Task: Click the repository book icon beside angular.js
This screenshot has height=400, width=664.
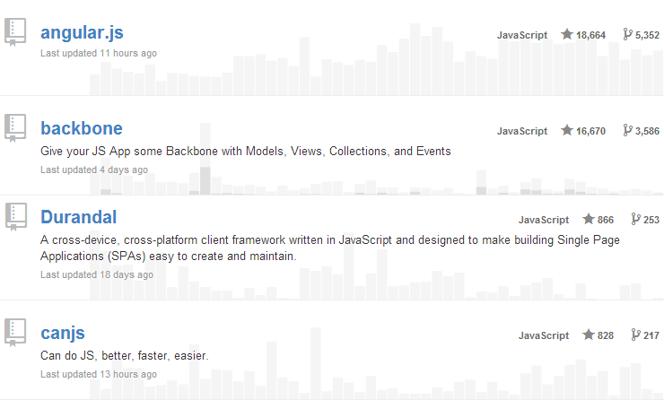Action: [x=15, y=32]
